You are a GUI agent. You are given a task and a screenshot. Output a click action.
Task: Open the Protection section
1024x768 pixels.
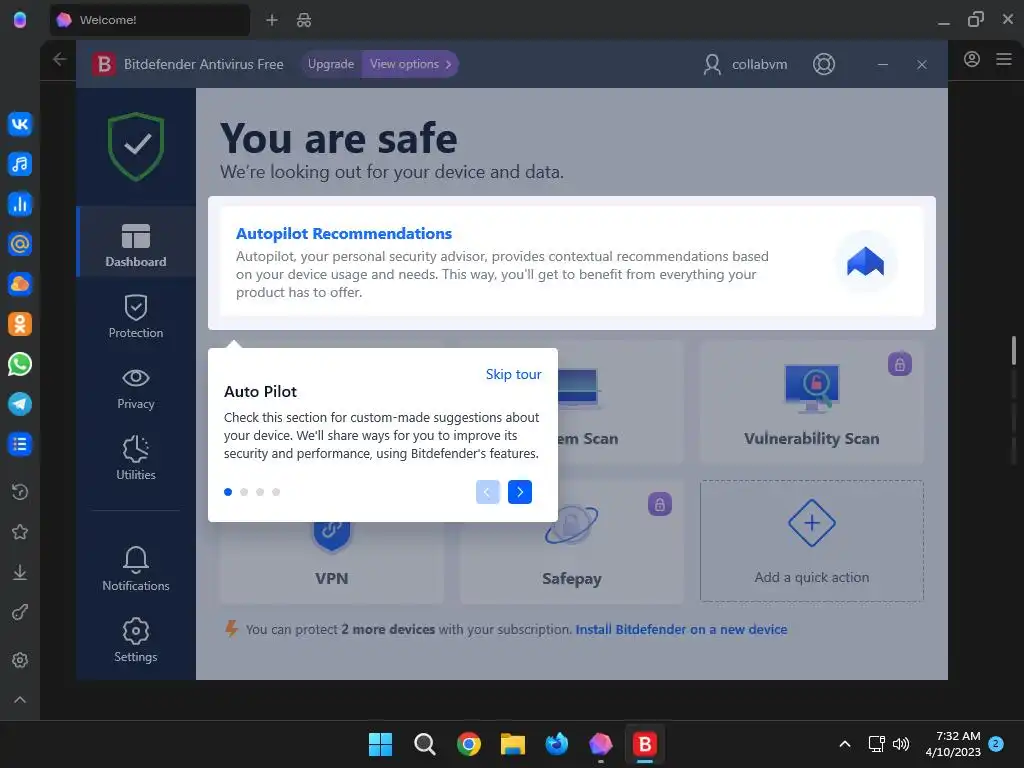tap(136, 316)
